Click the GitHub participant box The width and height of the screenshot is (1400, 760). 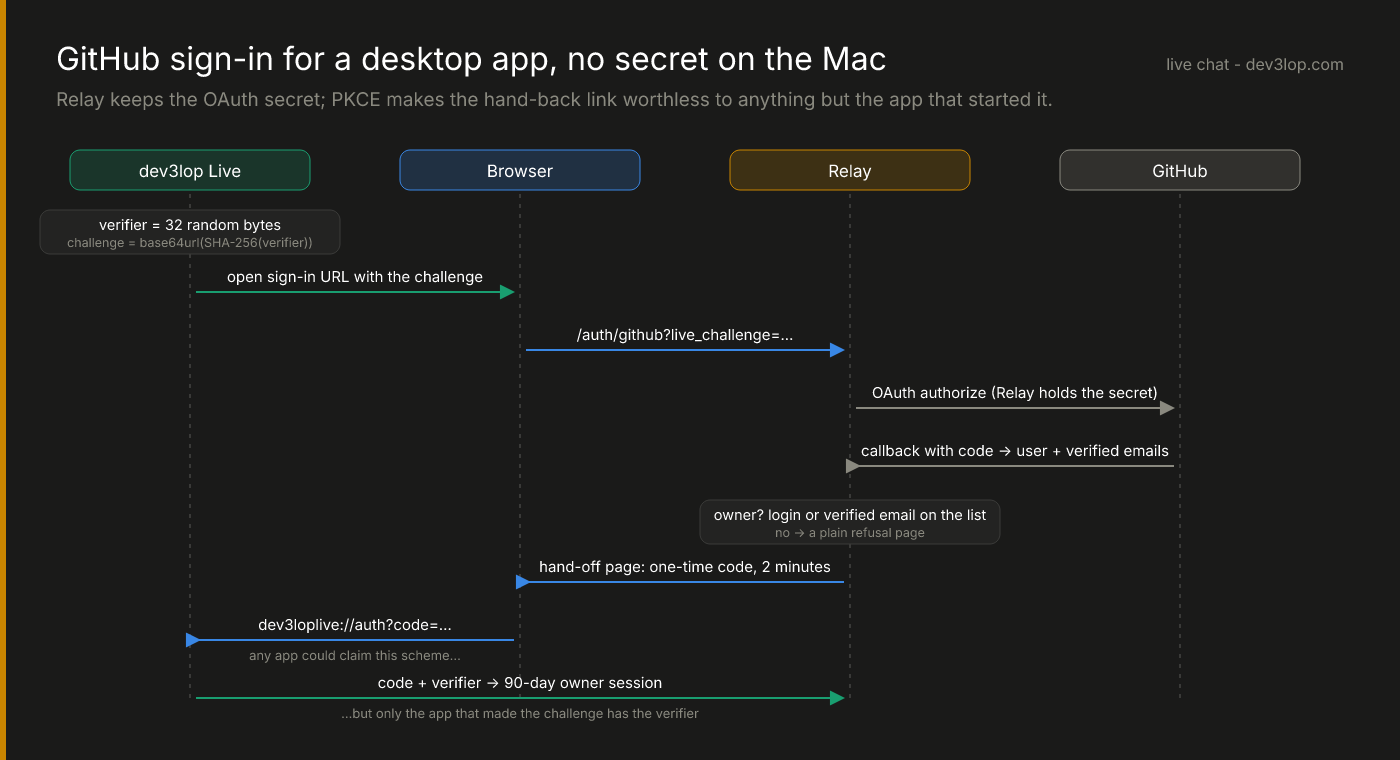click(x=1180, y=170)
